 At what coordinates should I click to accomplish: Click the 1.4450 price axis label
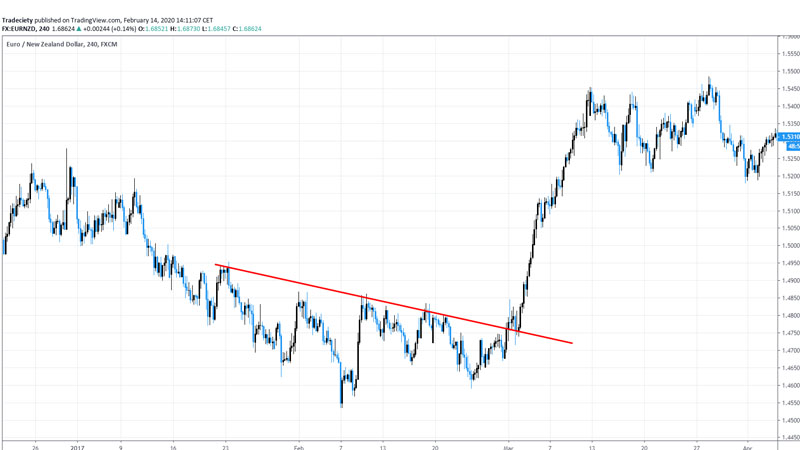click(x=791, y=438)
